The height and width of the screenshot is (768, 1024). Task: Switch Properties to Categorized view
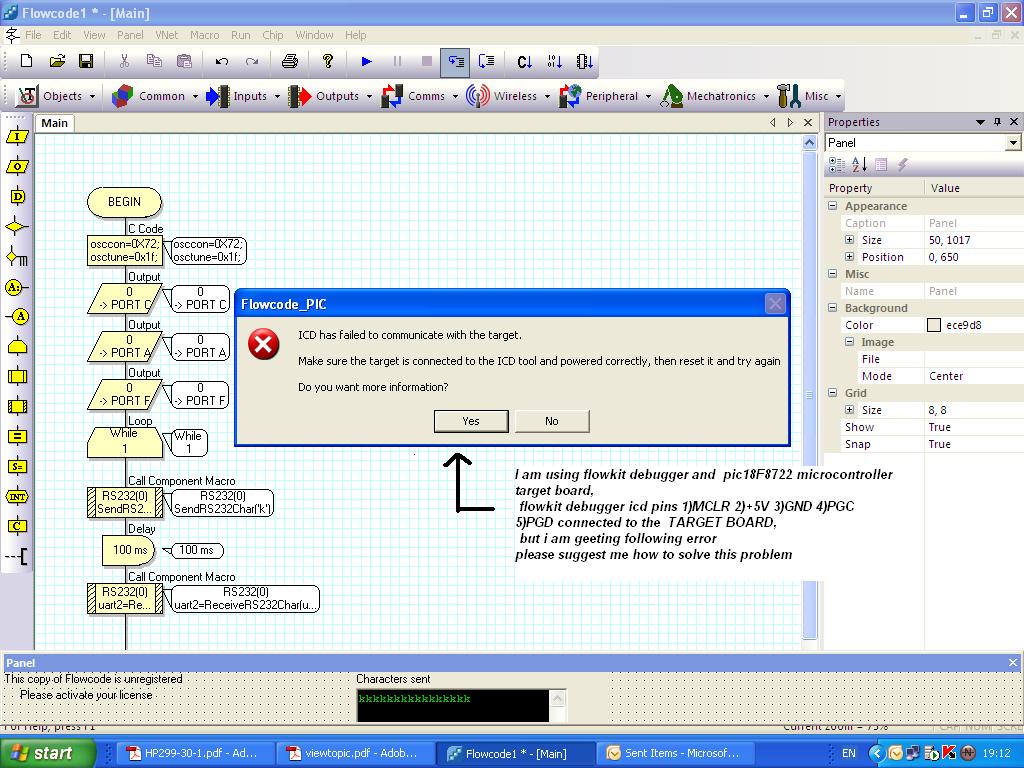[x=837, y=165]
